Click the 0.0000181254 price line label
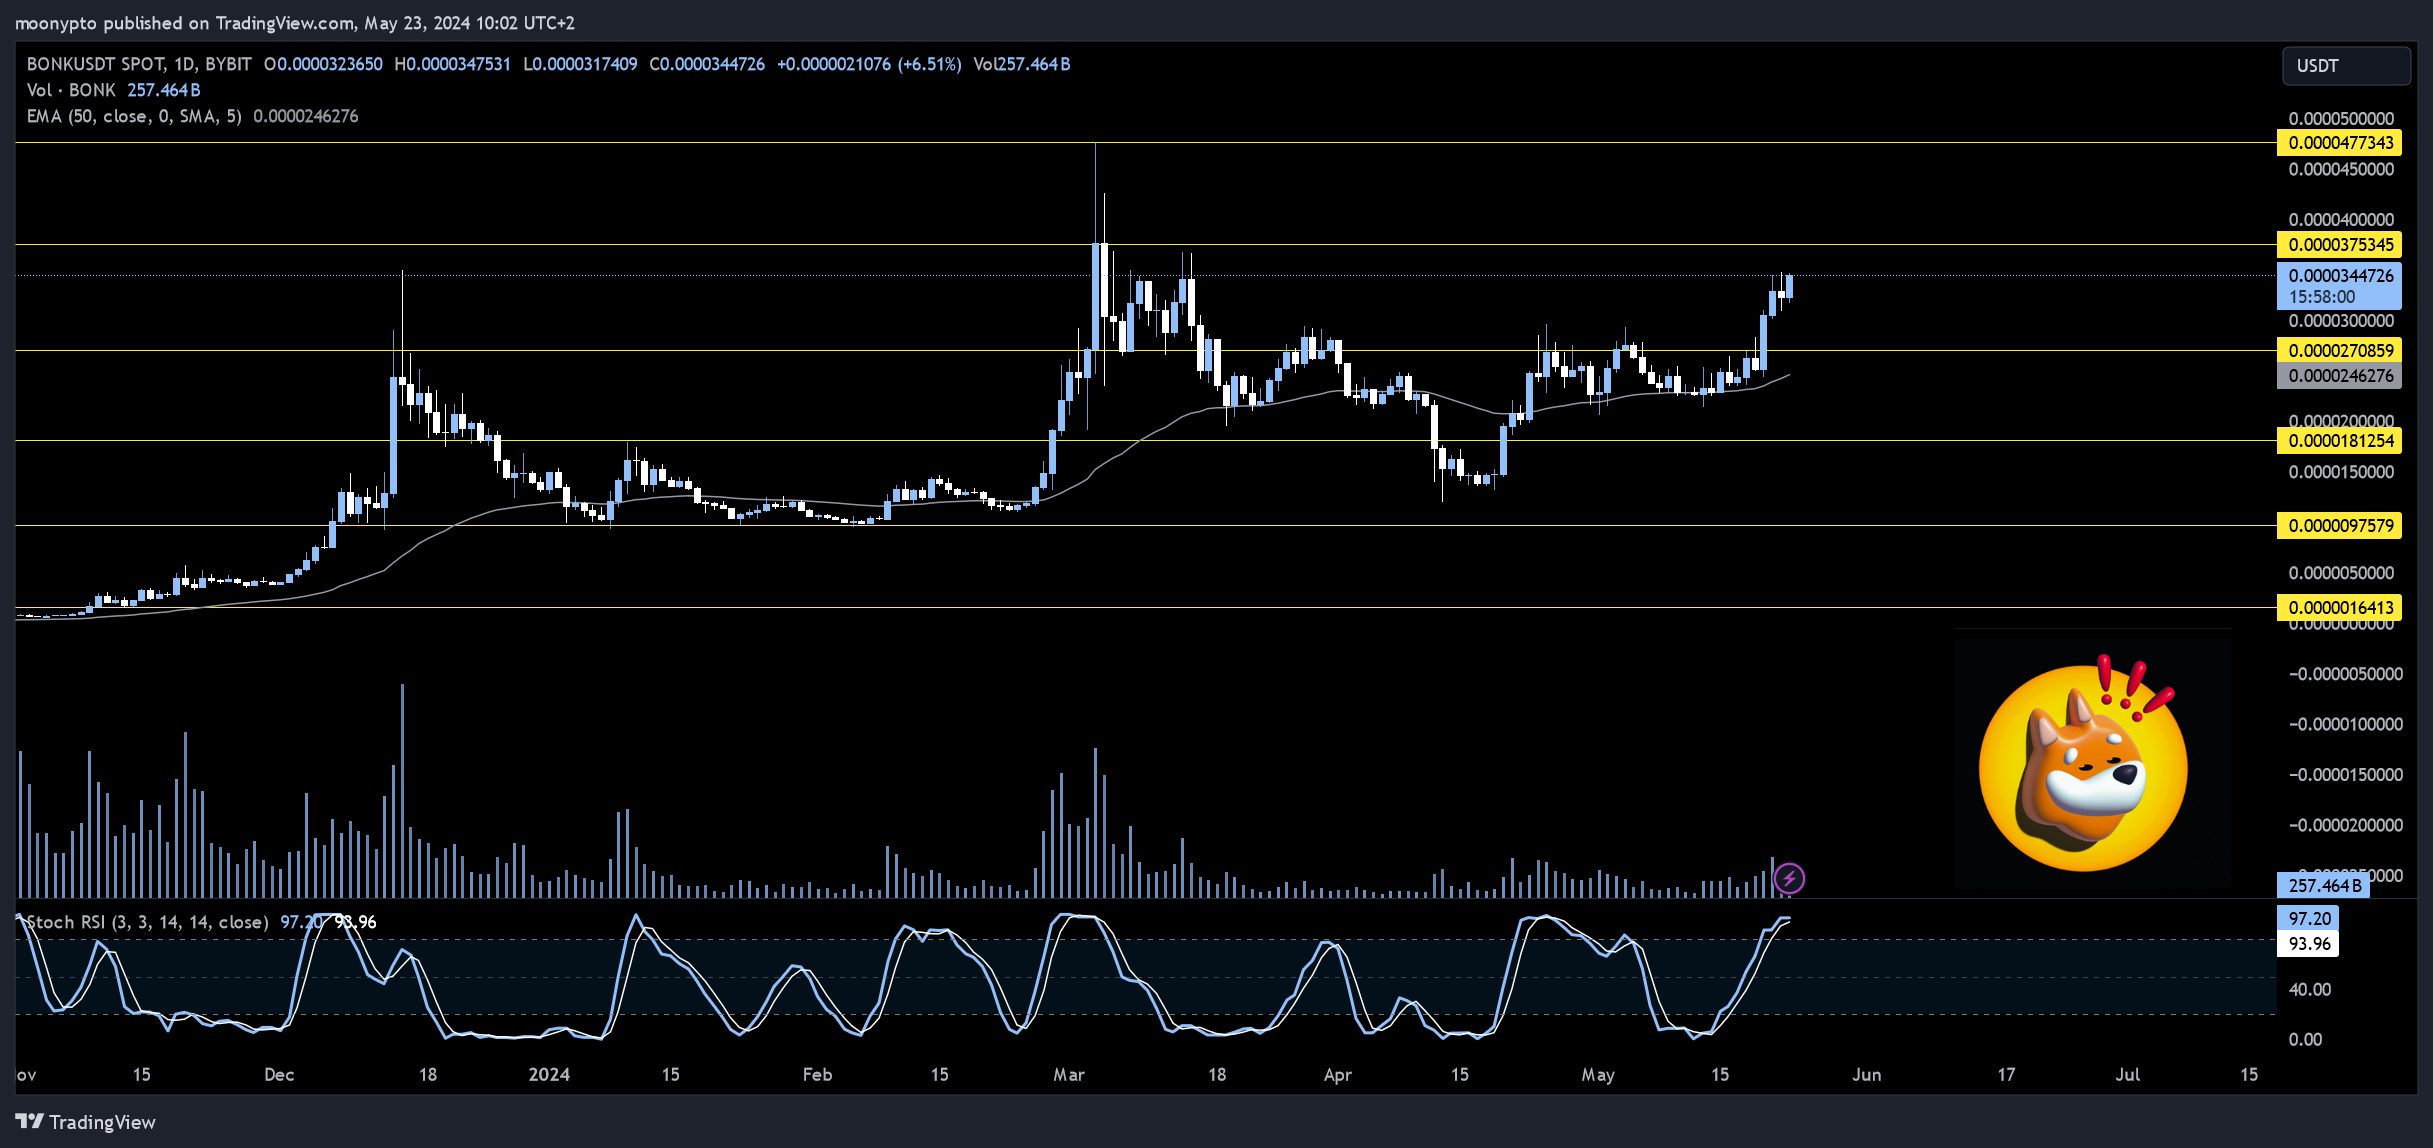This screenshot has width=2433, height=1148. tap(2340, 441)
